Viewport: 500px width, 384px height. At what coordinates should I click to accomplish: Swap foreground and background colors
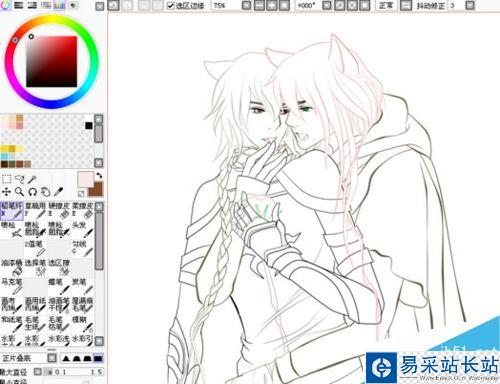(99, 175)
